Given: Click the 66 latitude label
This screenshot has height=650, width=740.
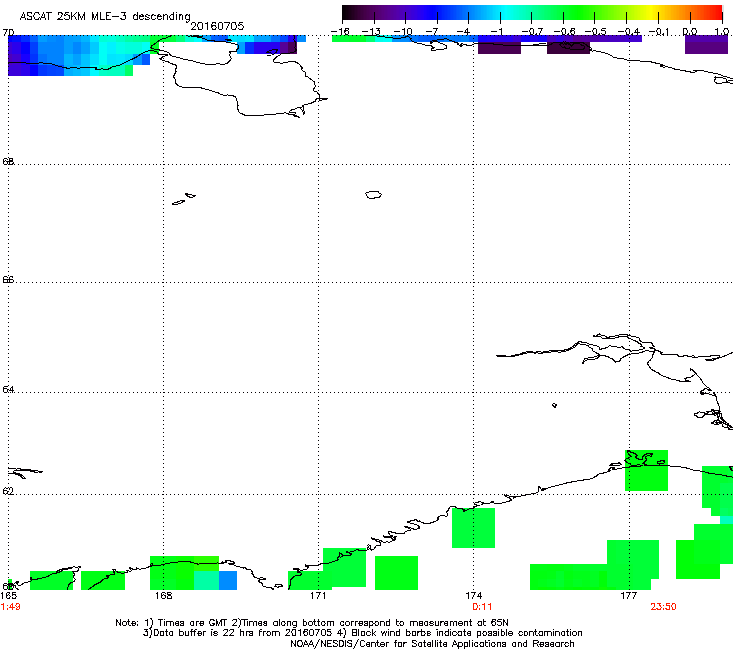Looking at the screenshot, I should click(x=8, y=279).
